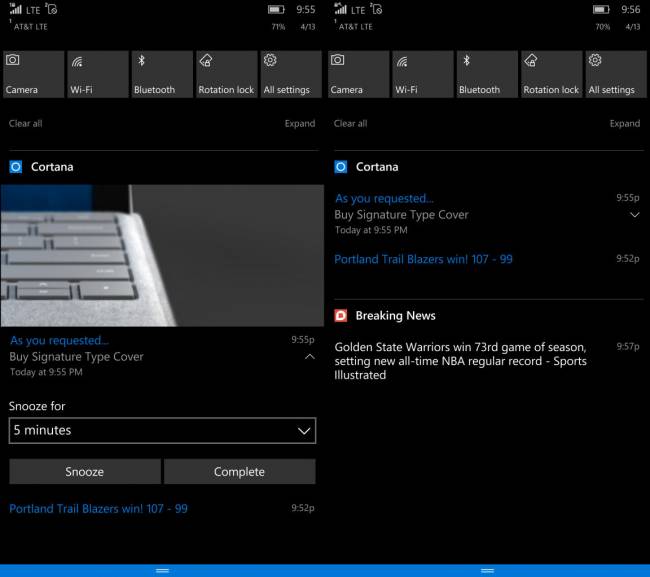This screenshot has height=577, width=650.
Task: Toggle Bluetooth quick action in left screen
Action: [162, 74]
